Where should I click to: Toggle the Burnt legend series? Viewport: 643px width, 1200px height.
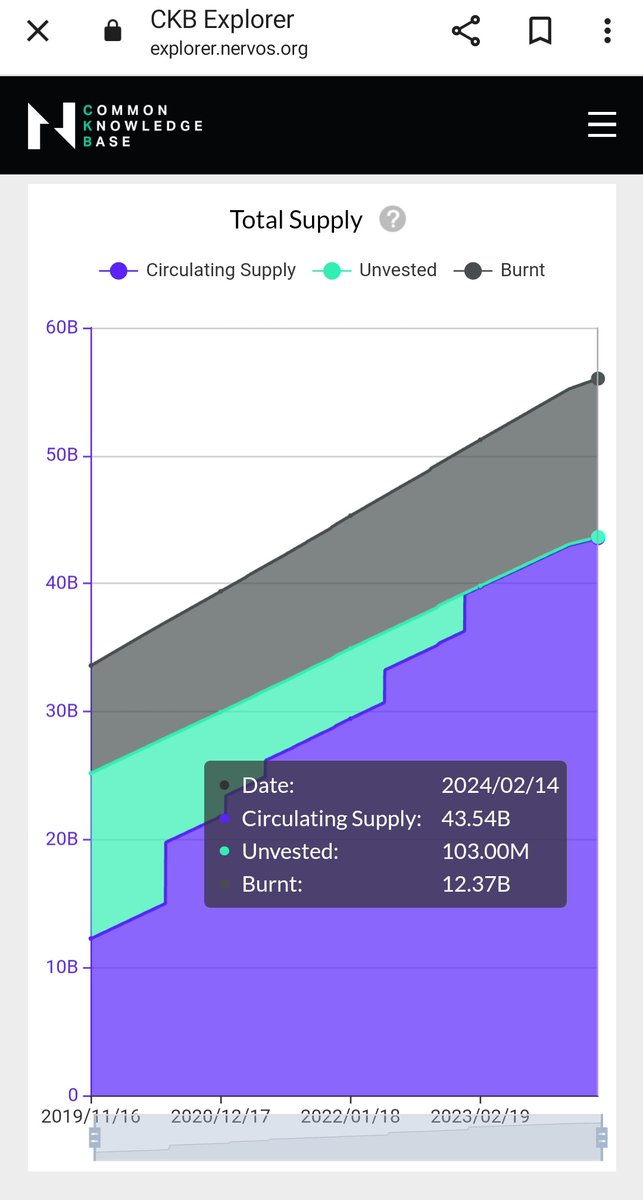tap(499, 270)
